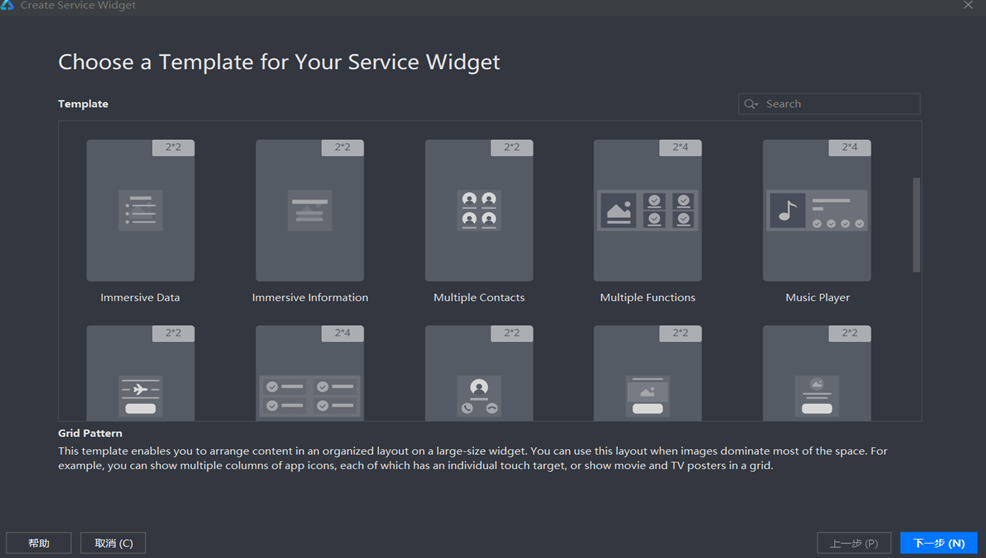Select the Immersive Data template icon
Screen dimensions: 986x558
click(x=140, y=211)
